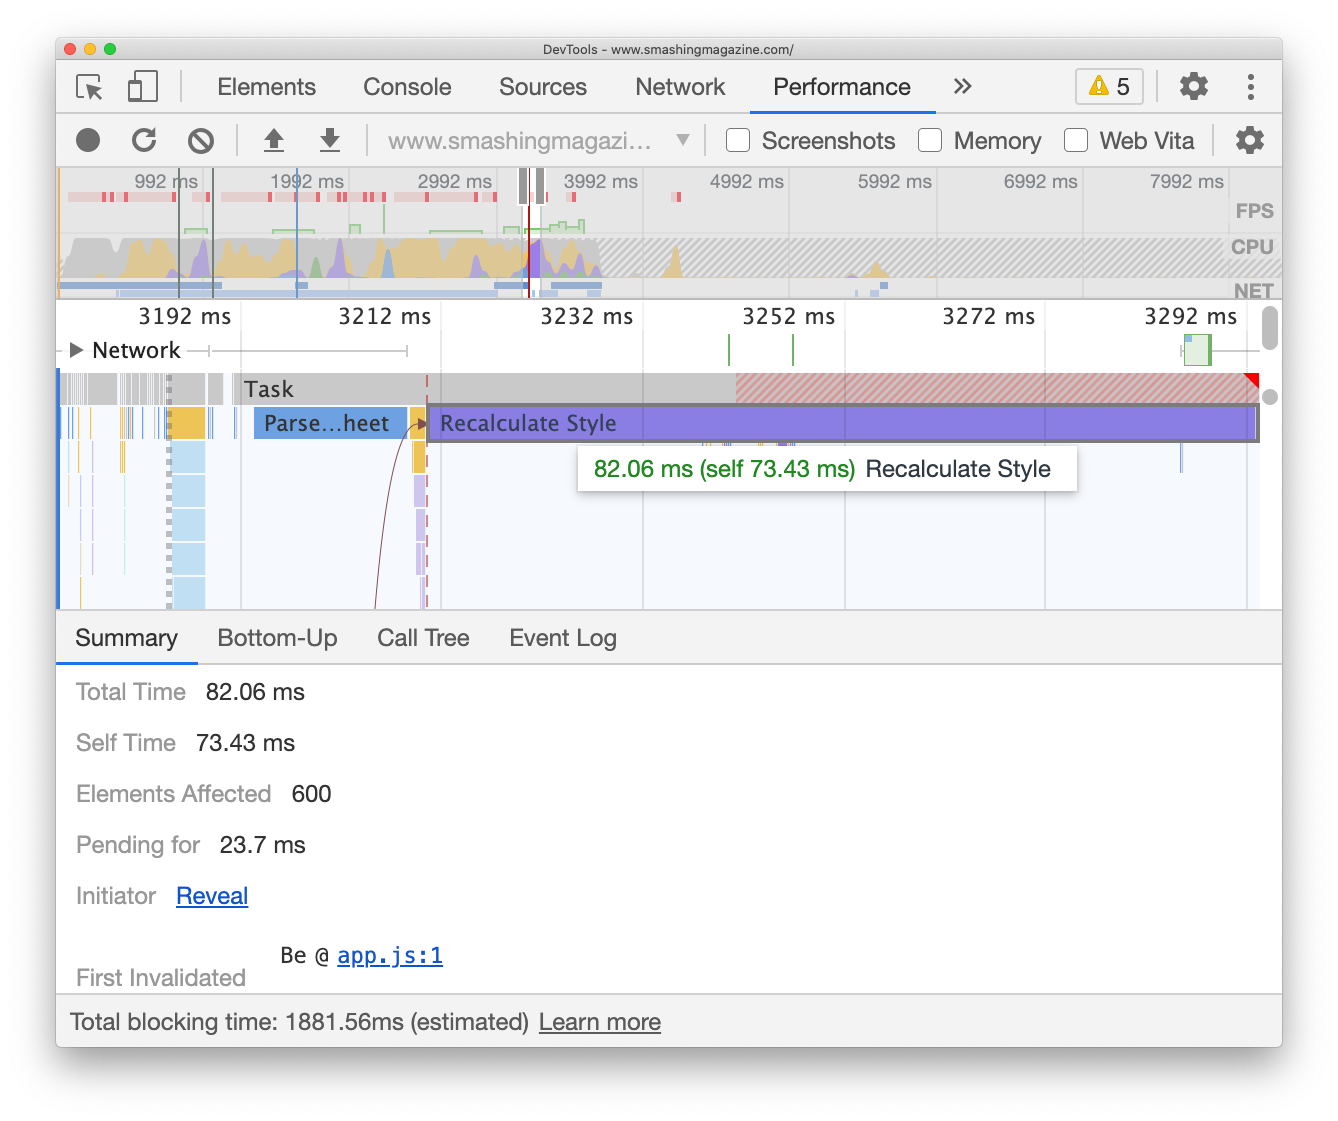Image resolution: width=1338 pixels, height=1121 pixels.
Task: Switch to the Sources tab
Action: tap(543, 87)
